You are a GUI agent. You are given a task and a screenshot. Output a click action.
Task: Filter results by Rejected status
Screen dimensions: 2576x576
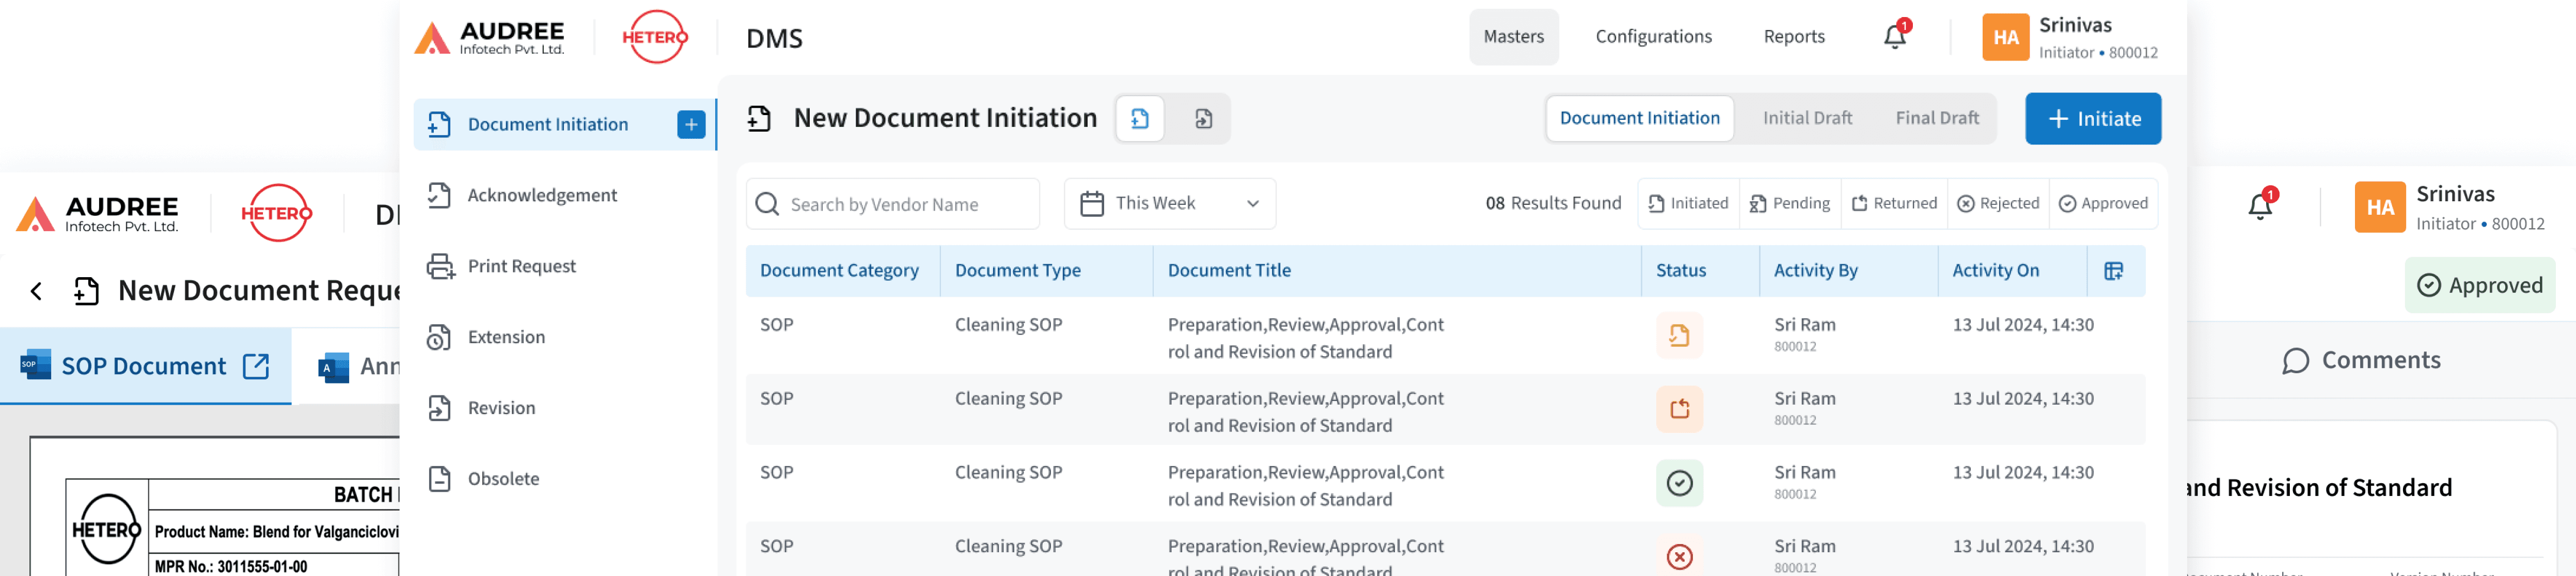(1998, 203)
